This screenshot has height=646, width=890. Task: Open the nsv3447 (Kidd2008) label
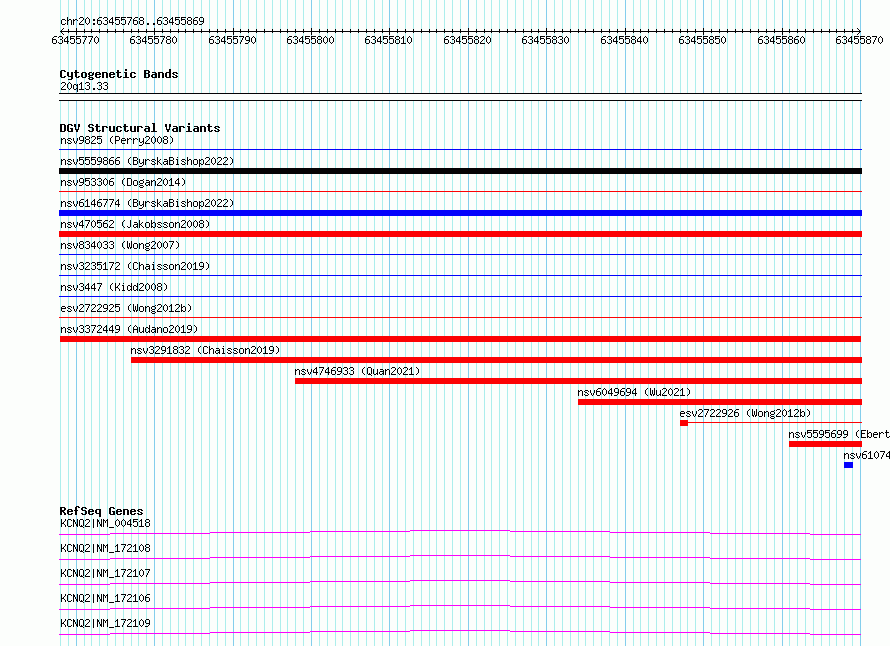point(114,287)
